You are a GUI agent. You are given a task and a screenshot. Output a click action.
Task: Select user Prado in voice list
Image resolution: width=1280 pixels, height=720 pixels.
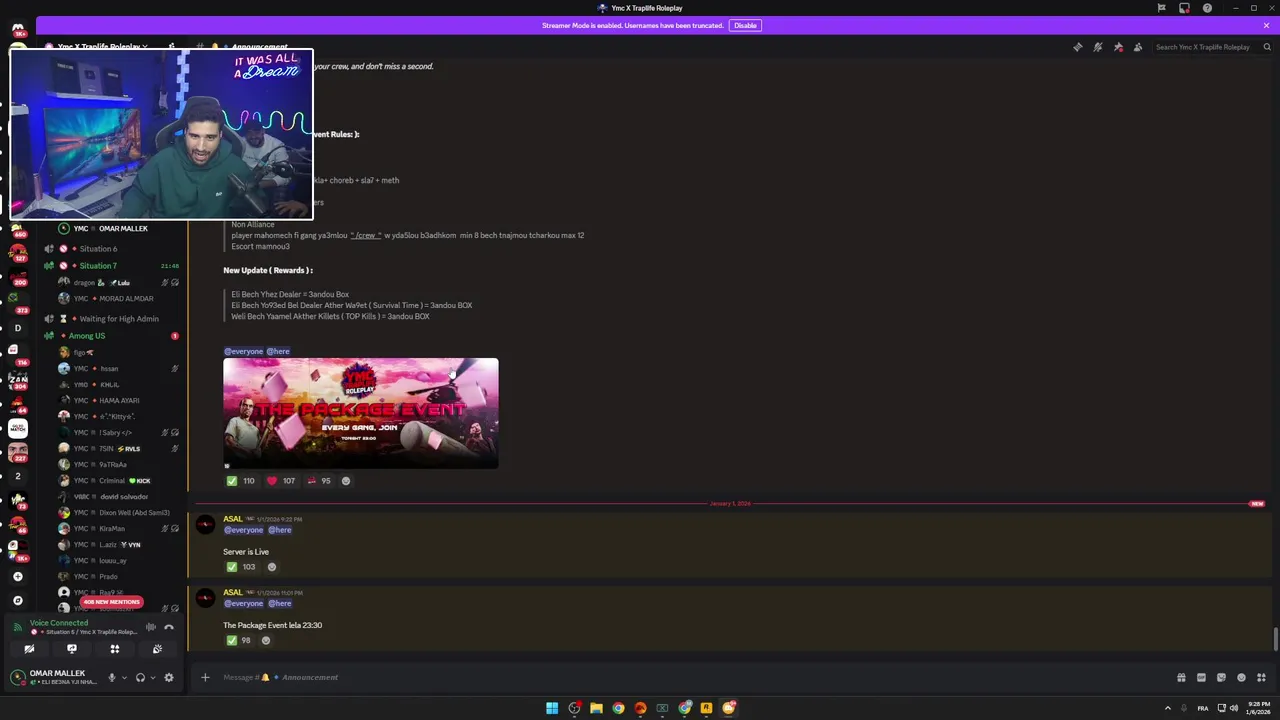pos(108,576)
